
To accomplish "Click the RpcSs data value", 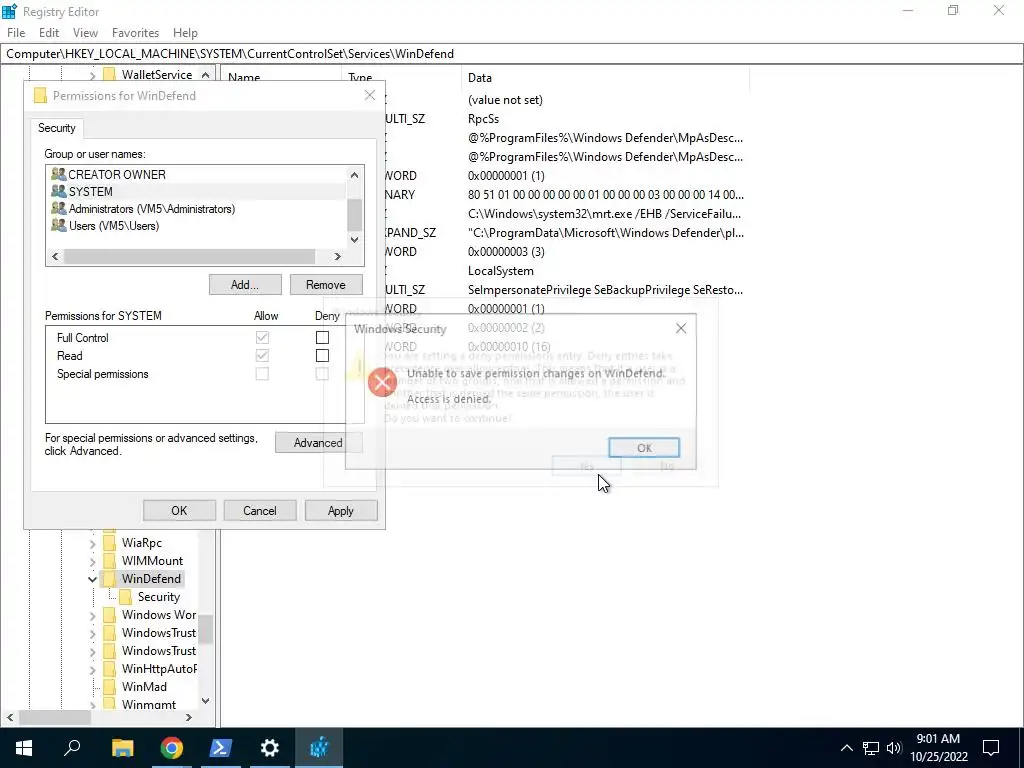I will tap(483, 119).
